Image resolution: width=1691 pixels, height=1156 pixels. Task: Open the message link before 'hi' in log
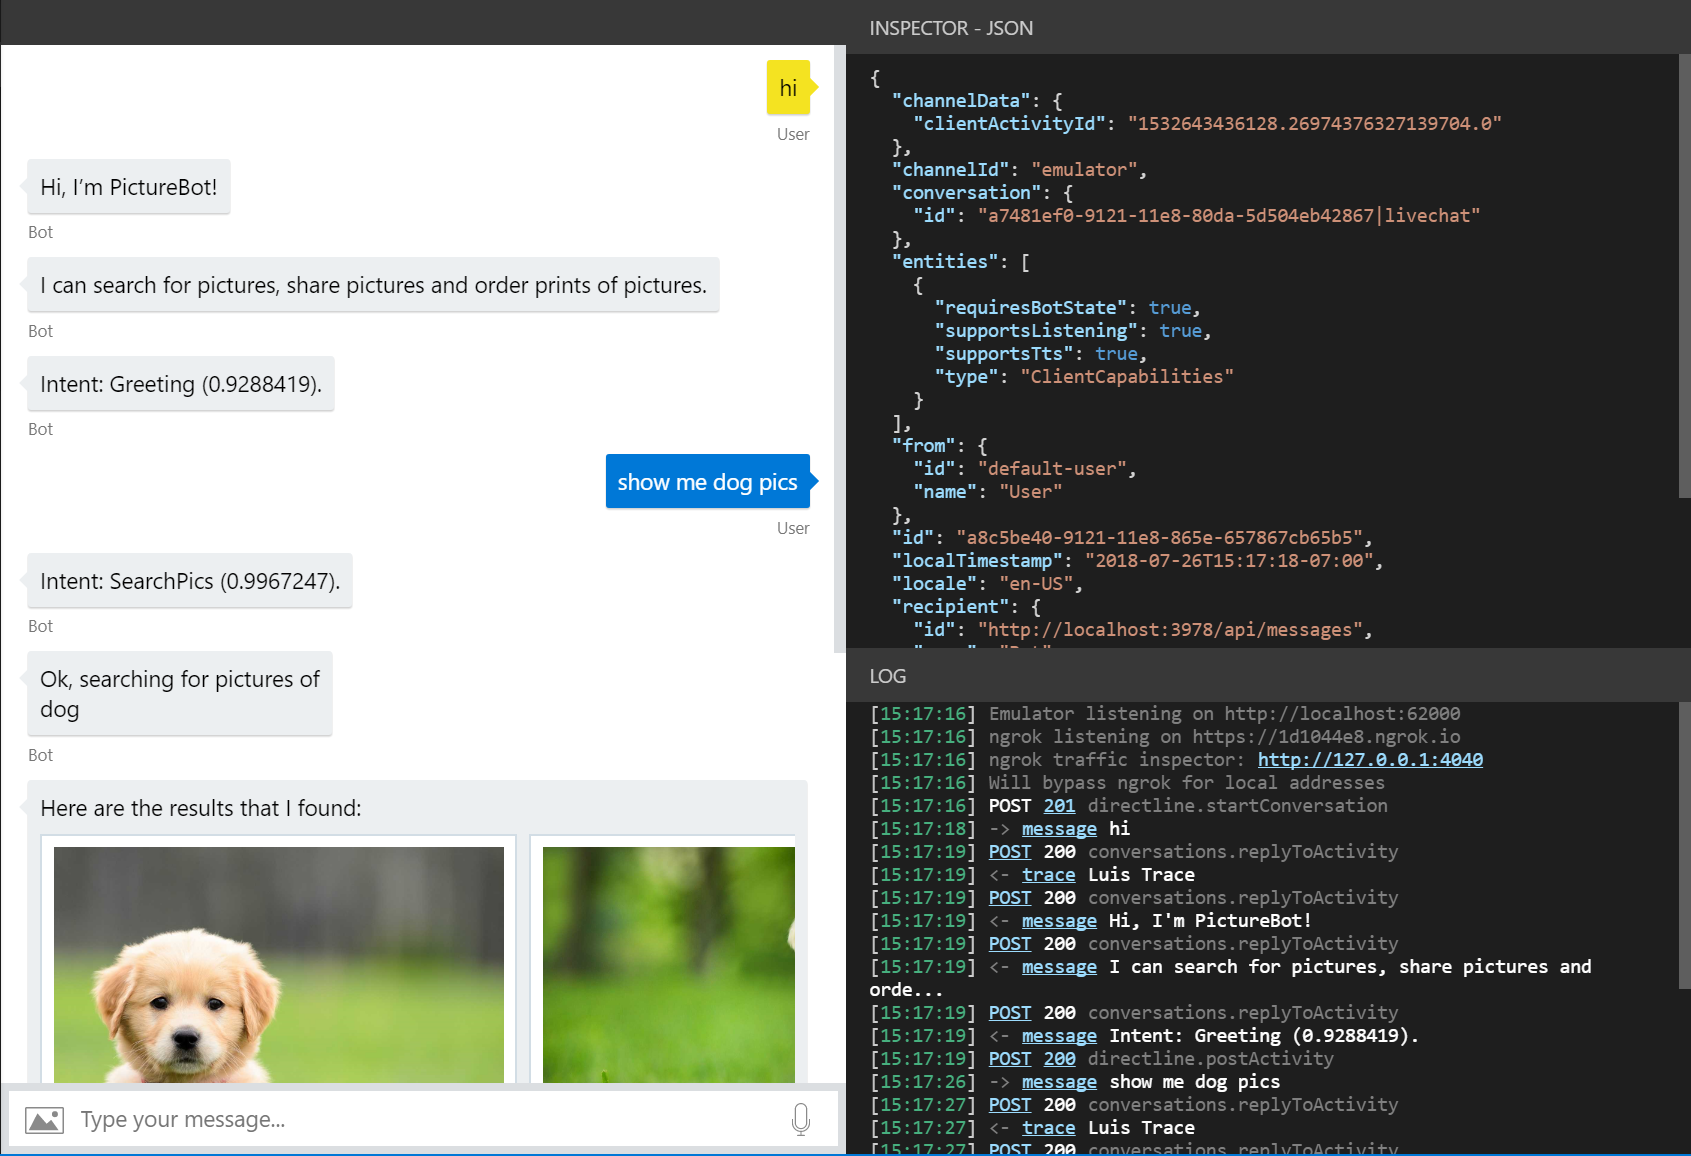[1059, 829]
